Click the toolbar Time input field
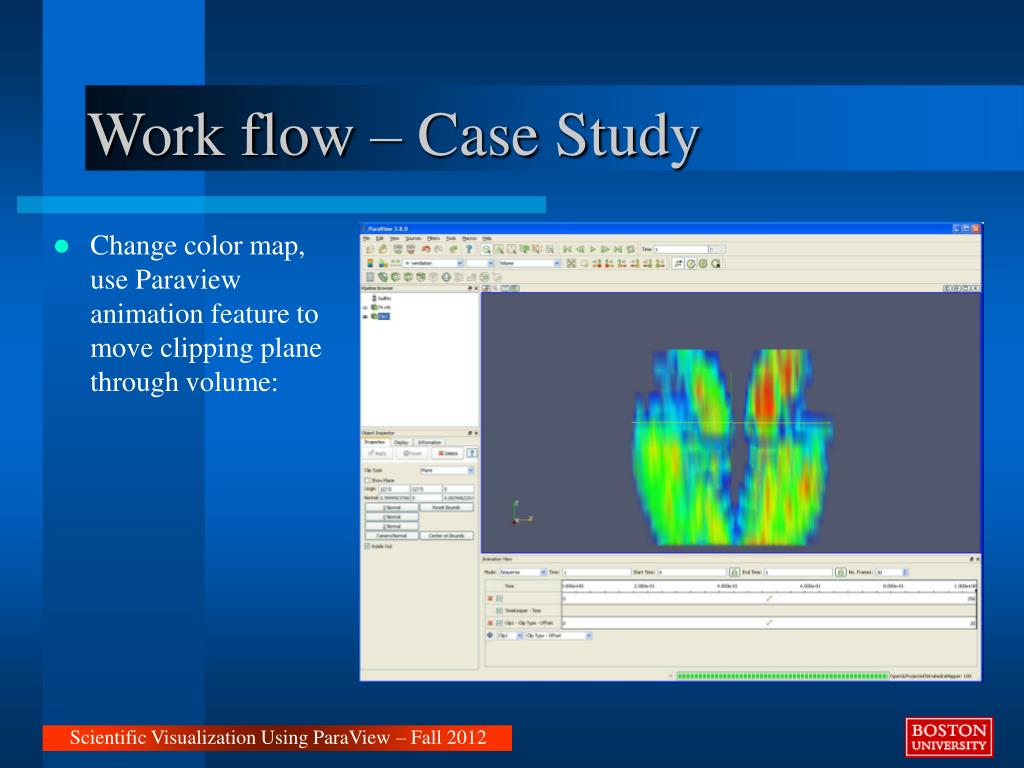Image resolution: width=1024 pixels, height=768 pixels. pyautogui.click(x=681, y=249)
